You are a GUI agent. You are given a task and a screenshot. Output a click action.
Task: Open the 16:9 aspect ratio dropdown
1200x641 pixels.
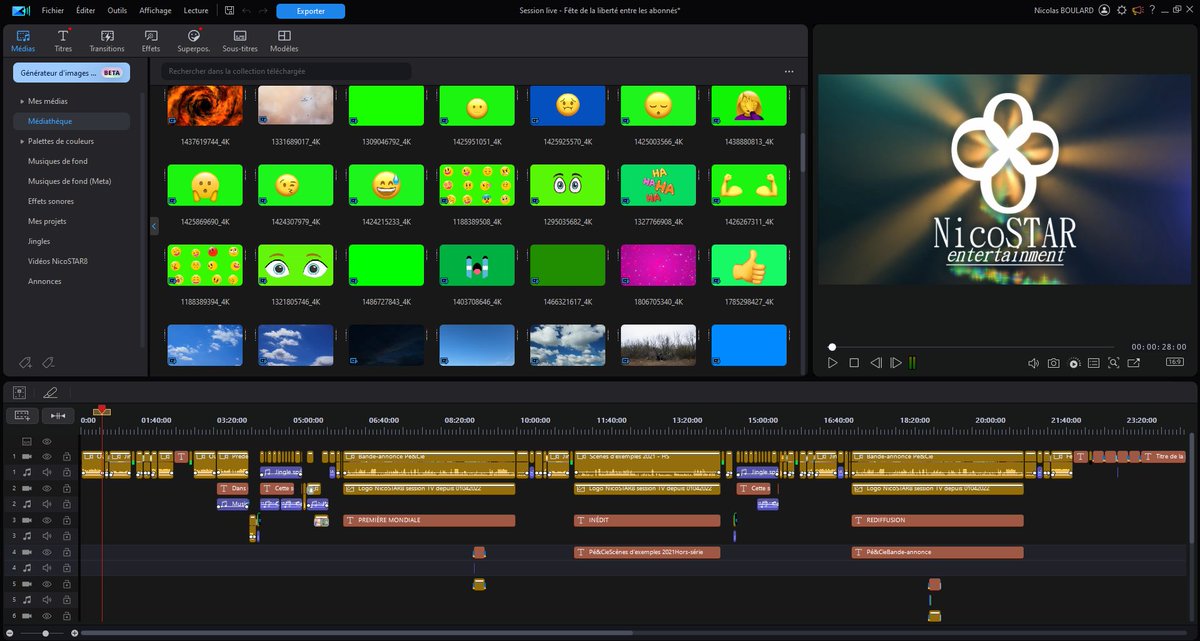1174,363
